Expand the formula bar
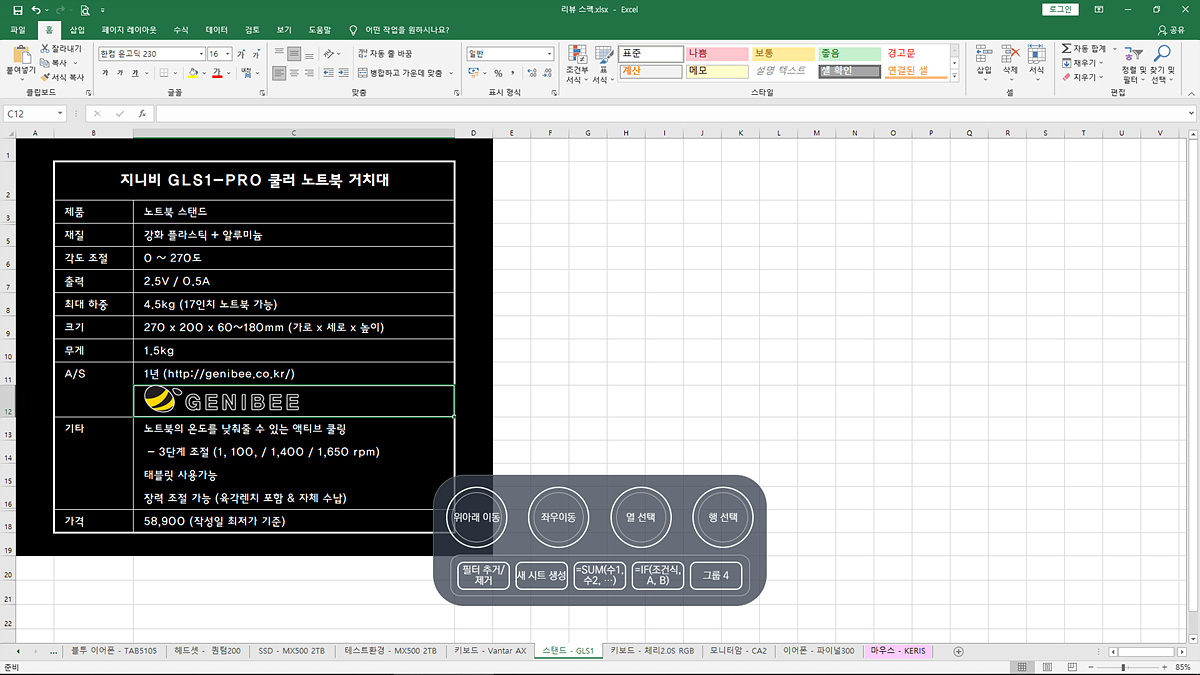The height and width of the screenshot is (675, 1200). pyautogui.click(x=1192, y=114)
